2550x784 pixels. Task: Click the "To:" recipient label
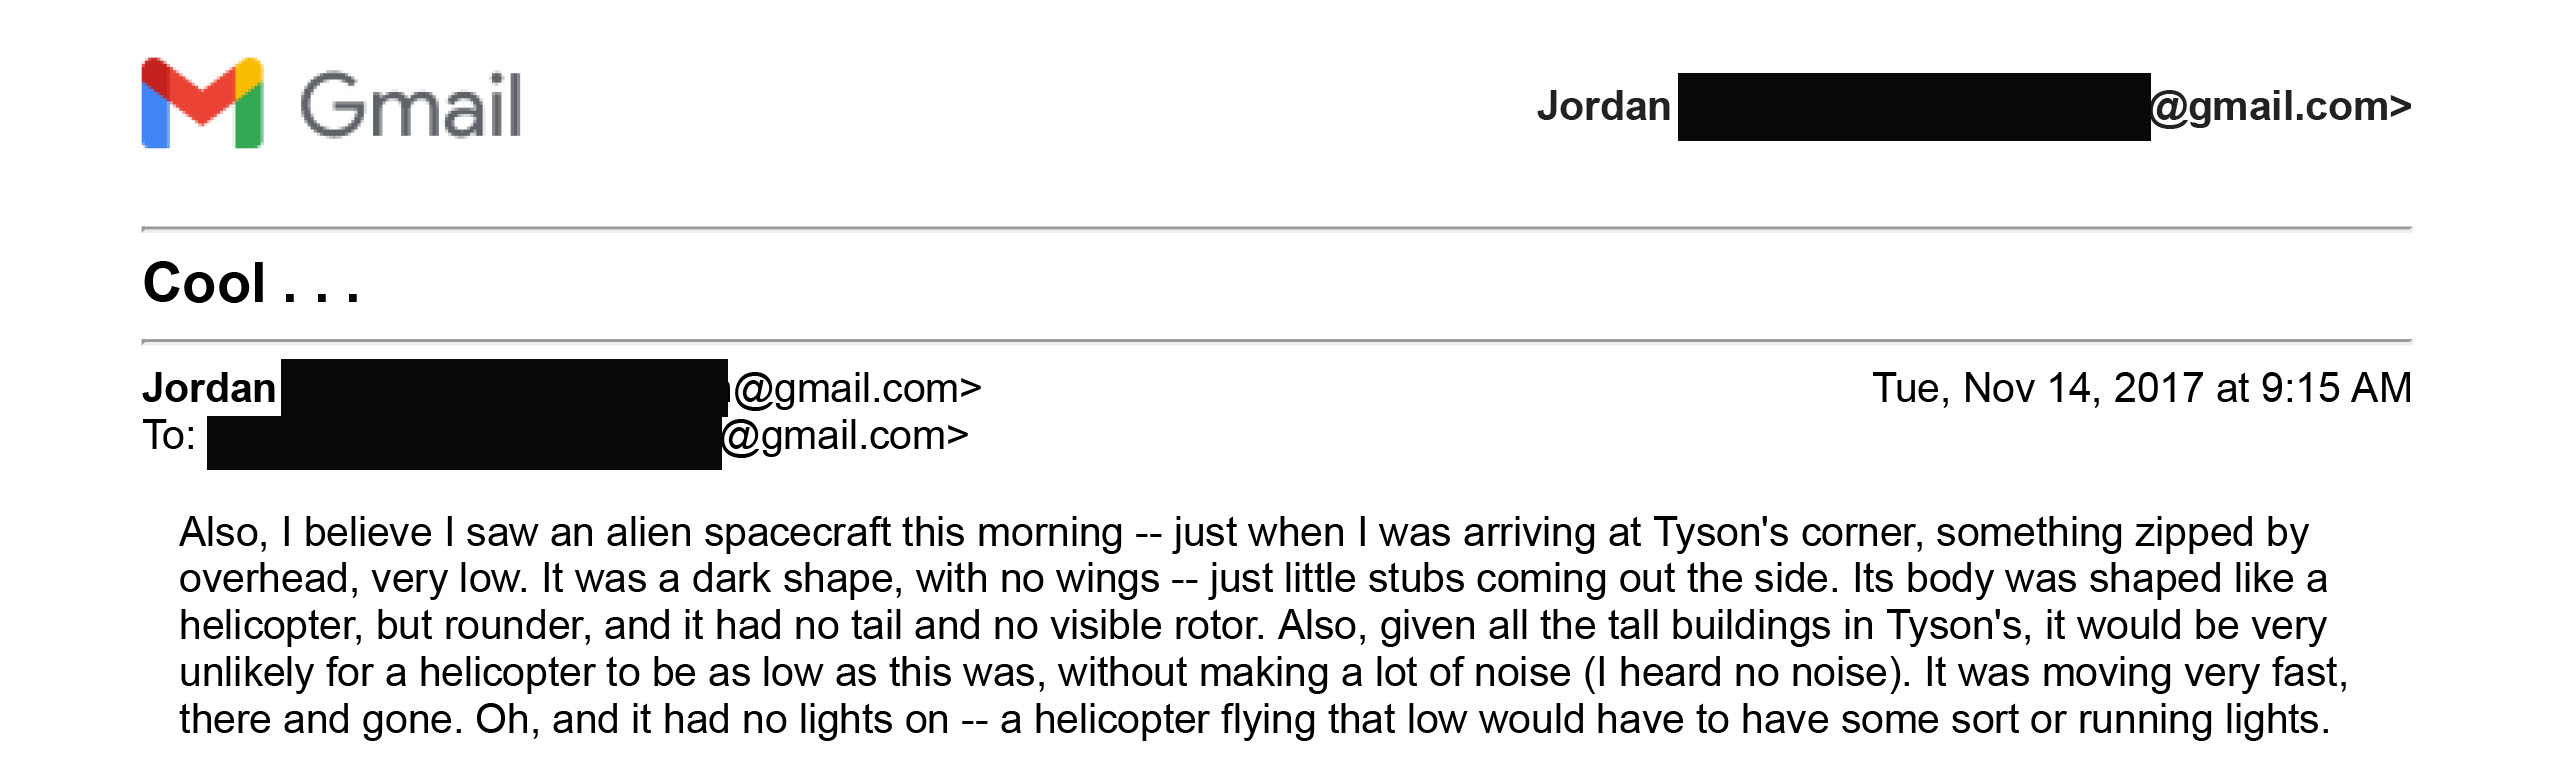click(169, 436)
